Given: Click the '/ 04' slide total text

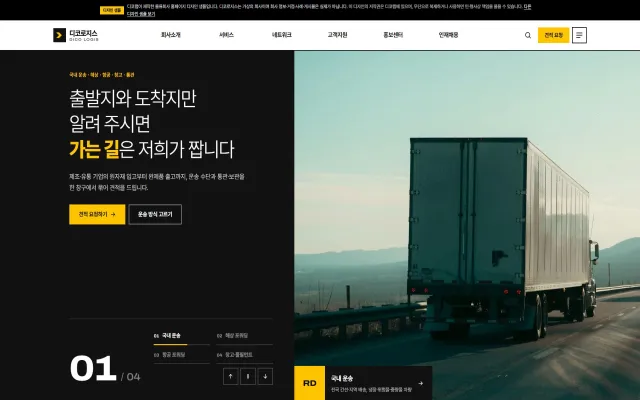Looking at the screenshot, I should pyautogui.click(x=131, y=377).
